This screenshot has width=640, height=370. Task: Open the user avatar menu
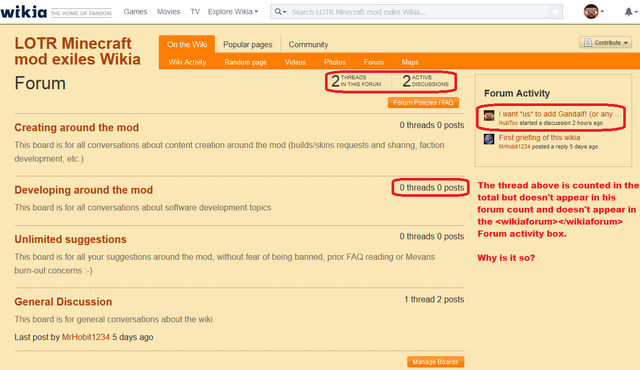click(x=593, y=12)
